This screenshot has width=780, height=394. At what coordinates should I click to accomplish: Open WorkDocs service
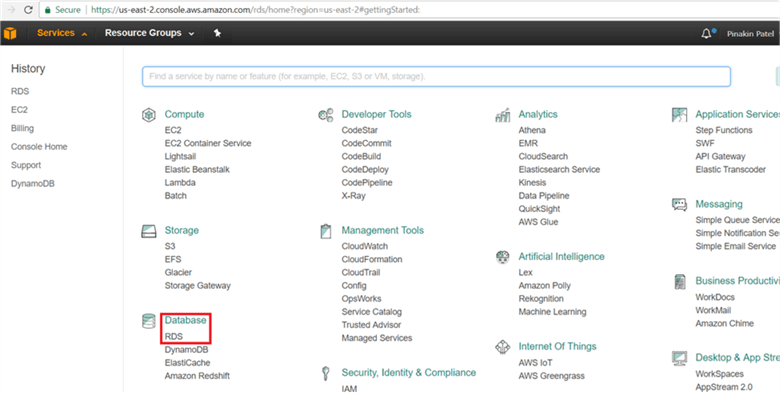click(x=715, y=297)
